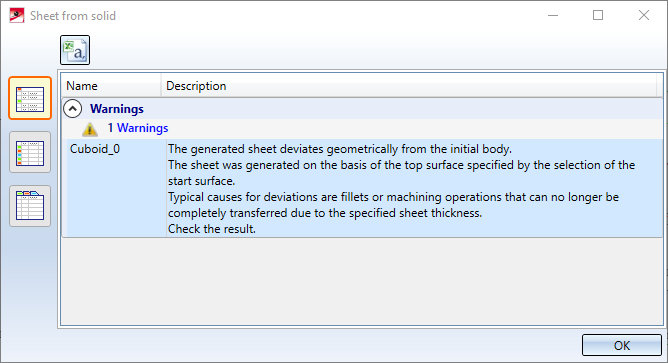This screenshot has width=668, height=363.
Task: Confirm the dialog with OK
Action: pos(622,345)
